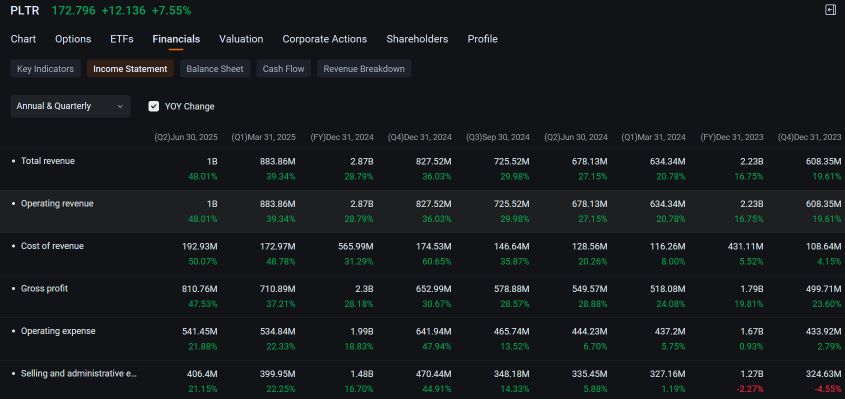This screenshot has width=845, height=399.
Task: Click the collapse panel icon at top right
Action: 830,10
